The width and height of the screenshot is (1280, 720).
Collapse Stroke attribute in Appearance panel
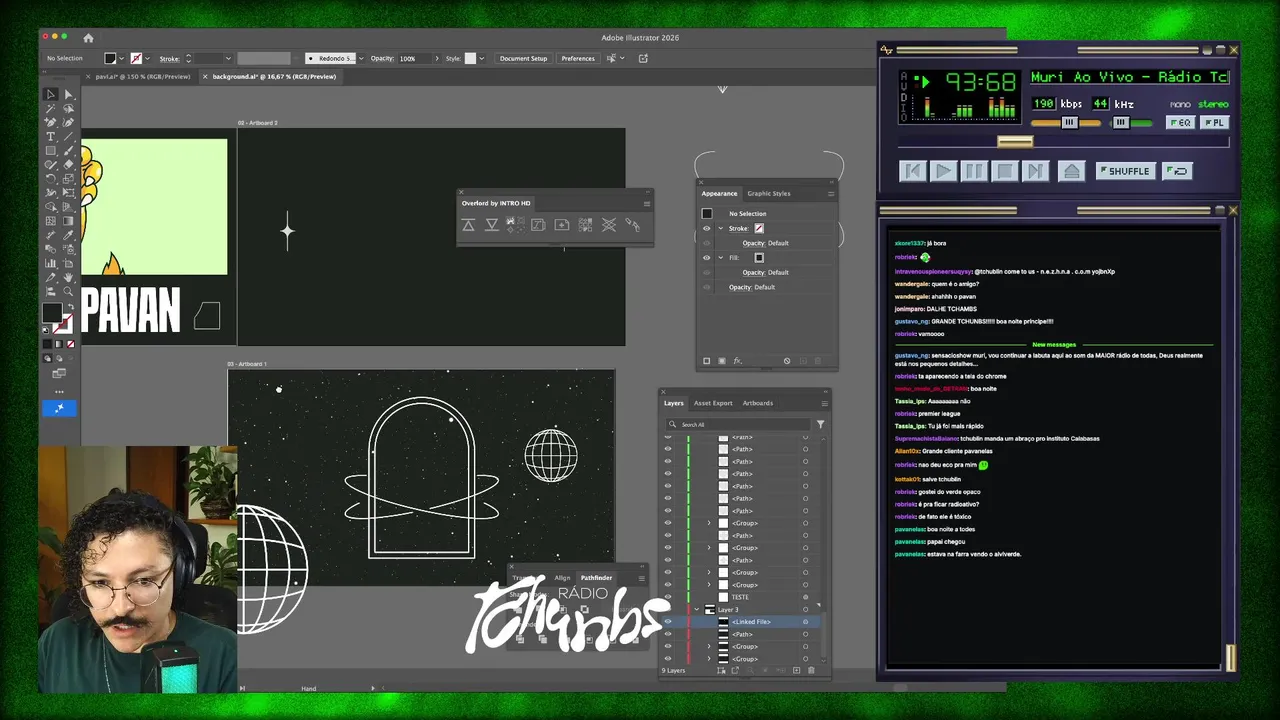pos(721,229)
